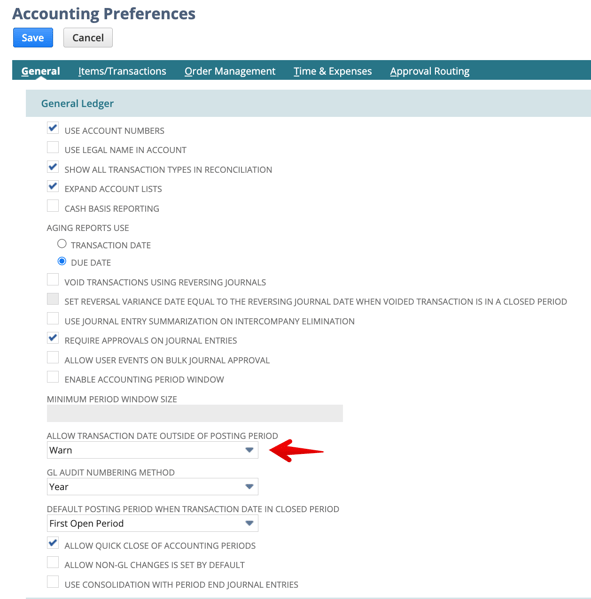Open the Default Posting Period dropdown arrow

click(249, 523)
